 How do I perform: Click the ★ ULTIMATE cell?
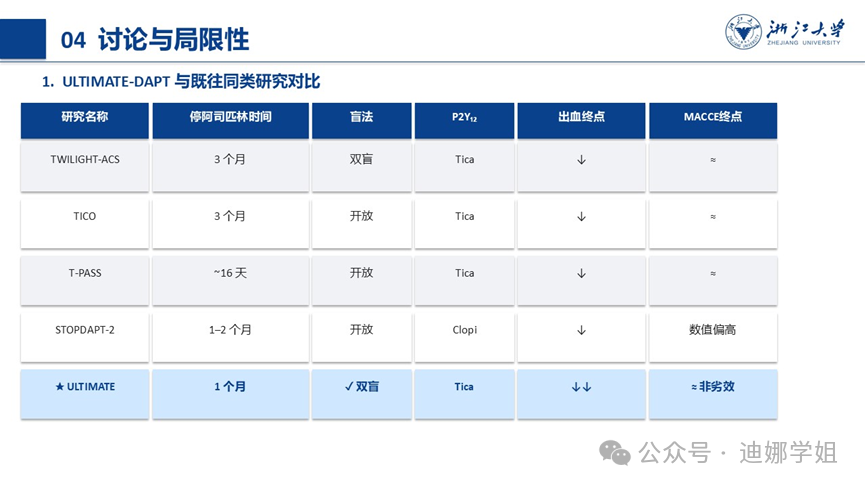[85, 394]
